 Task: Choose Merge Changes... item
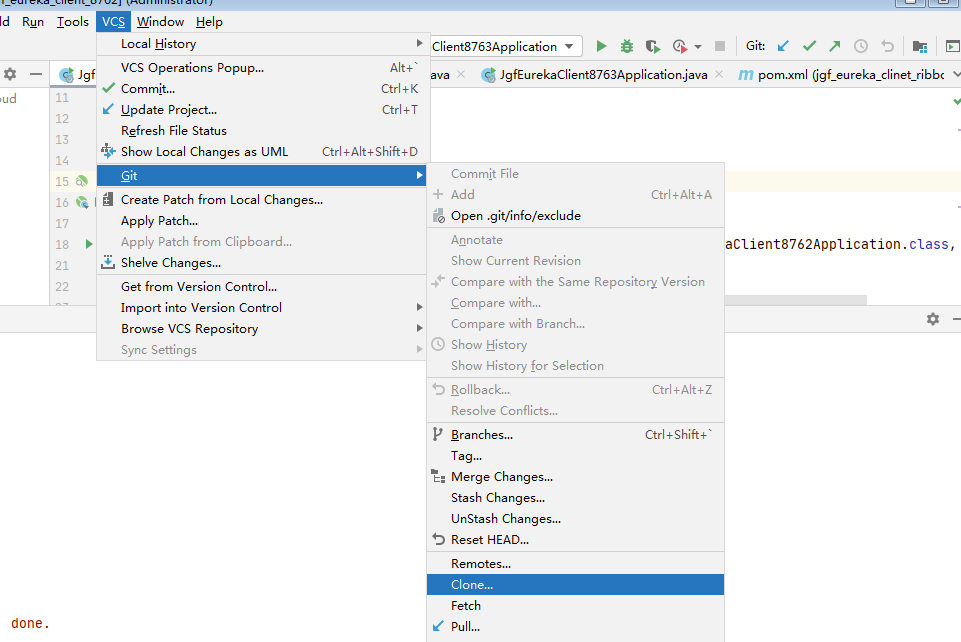coord(575,476)
